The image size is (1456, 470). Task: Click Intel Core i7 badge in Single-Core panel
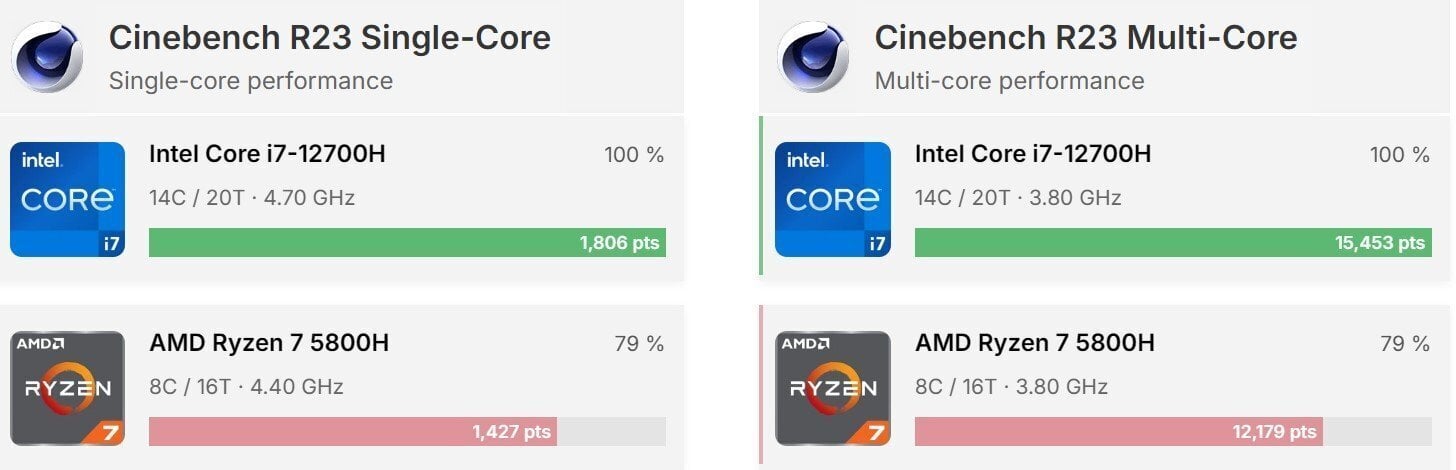click(68, 199)
